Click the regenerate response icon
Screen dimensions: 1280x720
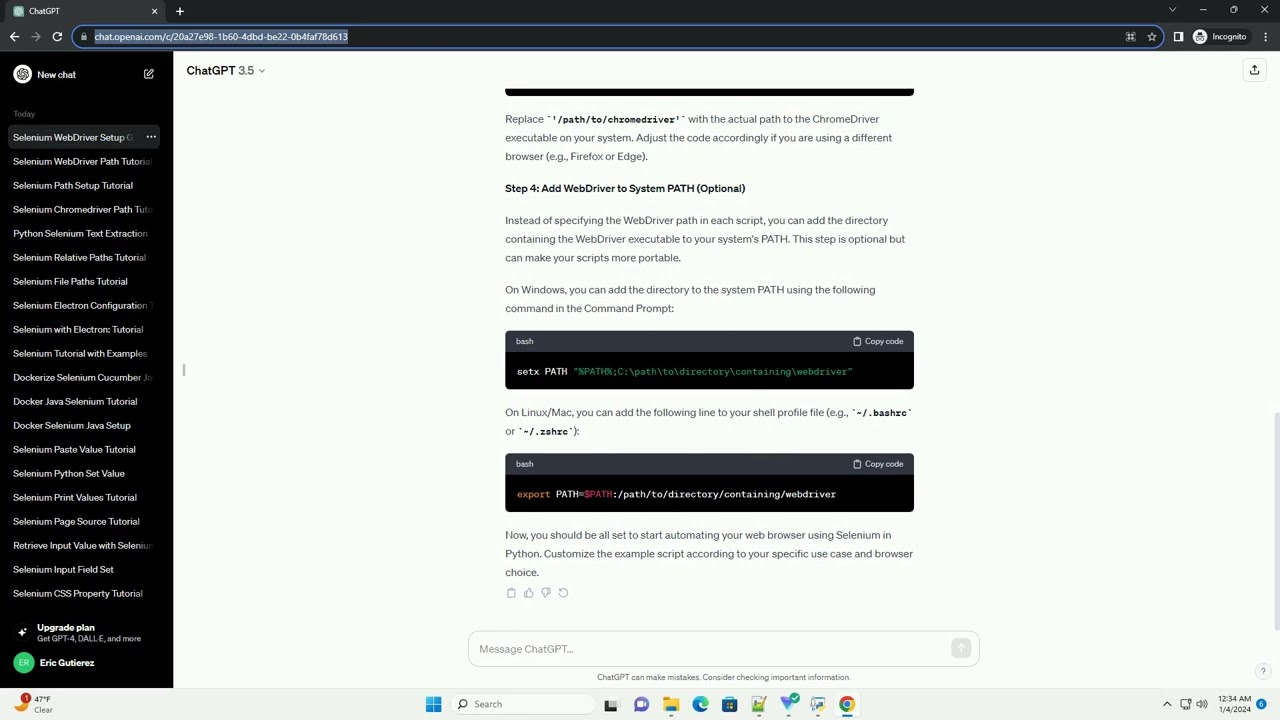563,593
